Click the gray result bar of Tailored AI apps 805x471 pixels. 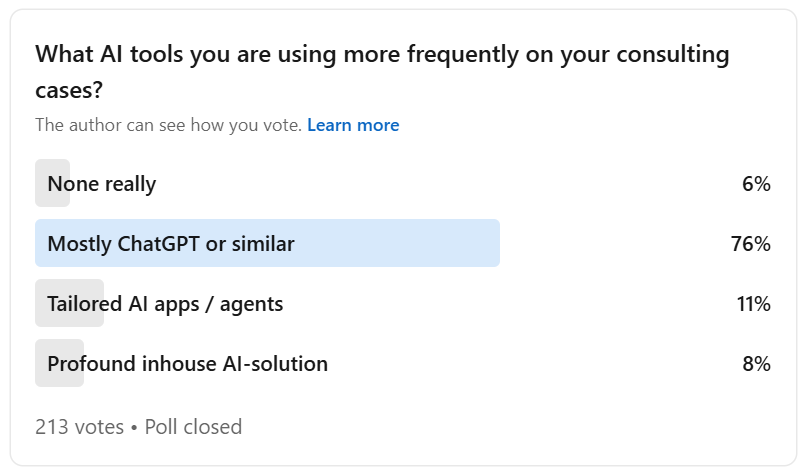(x=69, y=303)
